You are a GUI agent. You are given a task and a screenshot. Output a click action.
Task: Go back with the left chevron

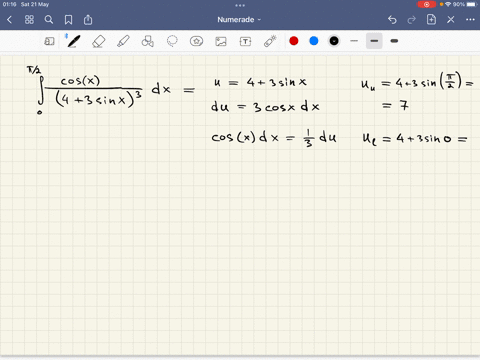[9, 20]
